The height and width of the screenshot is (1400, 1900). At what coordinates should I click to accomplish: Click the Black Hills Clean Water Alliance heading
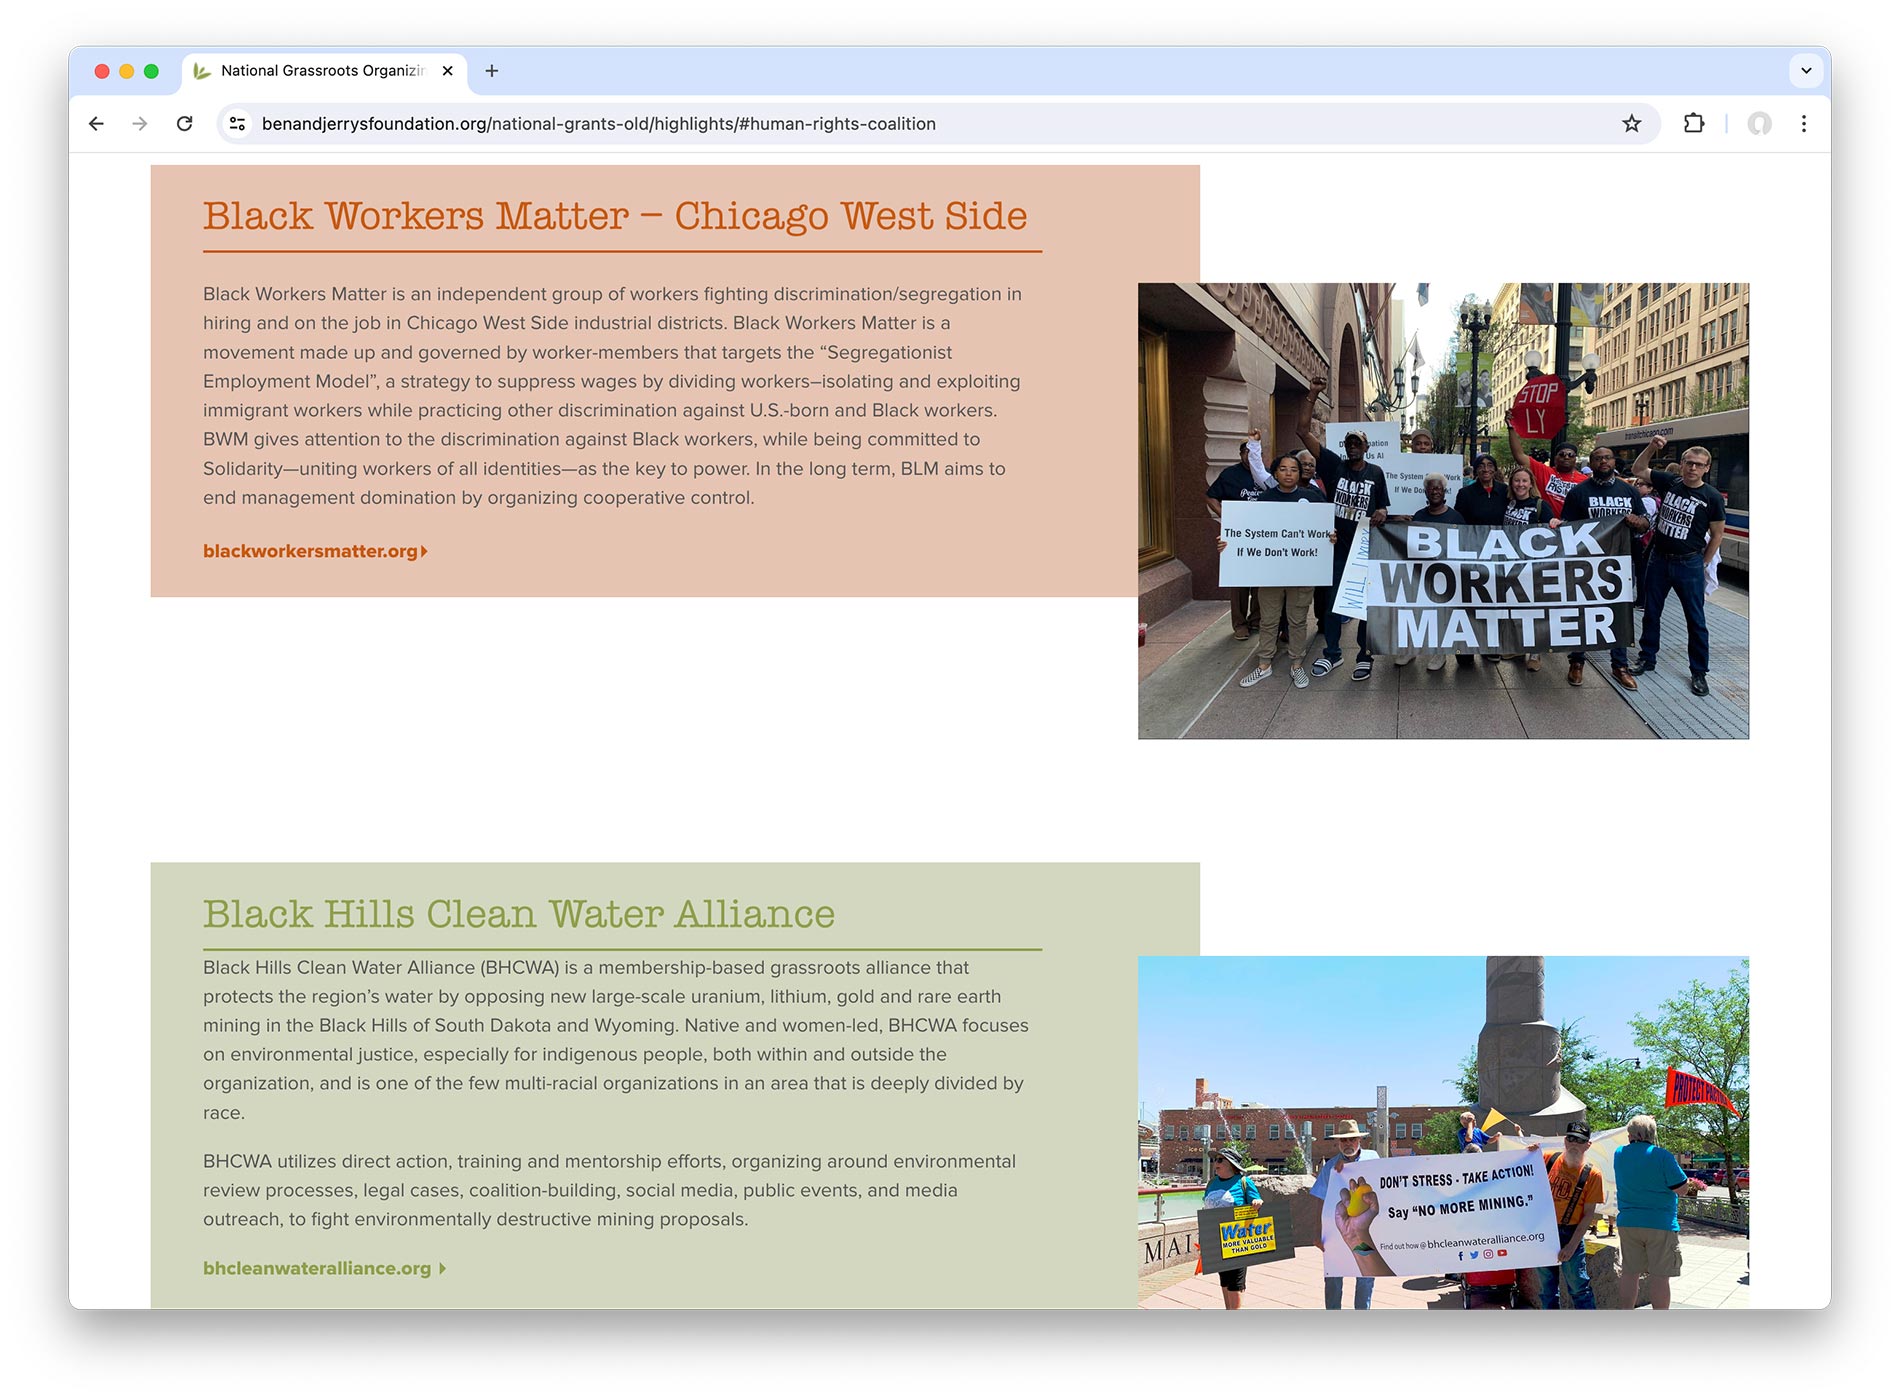point(519,914)
